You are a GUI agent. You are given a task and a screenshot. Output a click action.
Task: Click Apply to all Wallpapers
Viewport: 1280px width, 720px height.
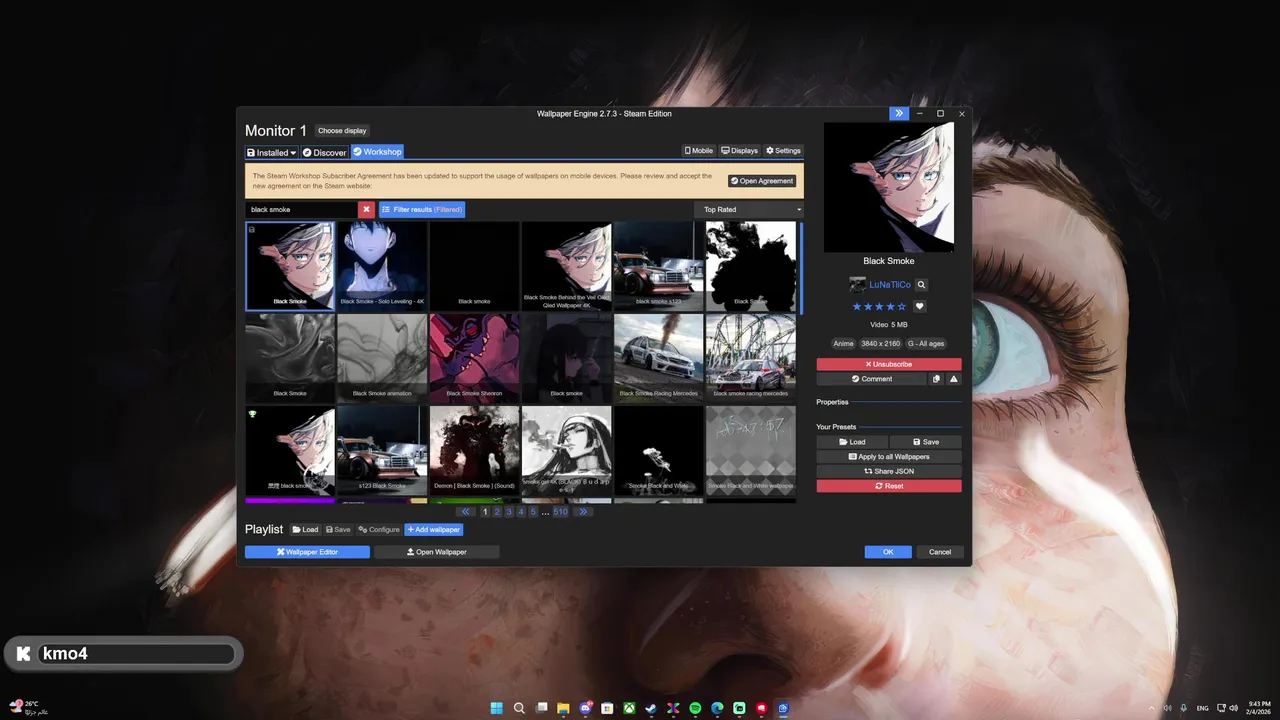[x=889, y=457]
